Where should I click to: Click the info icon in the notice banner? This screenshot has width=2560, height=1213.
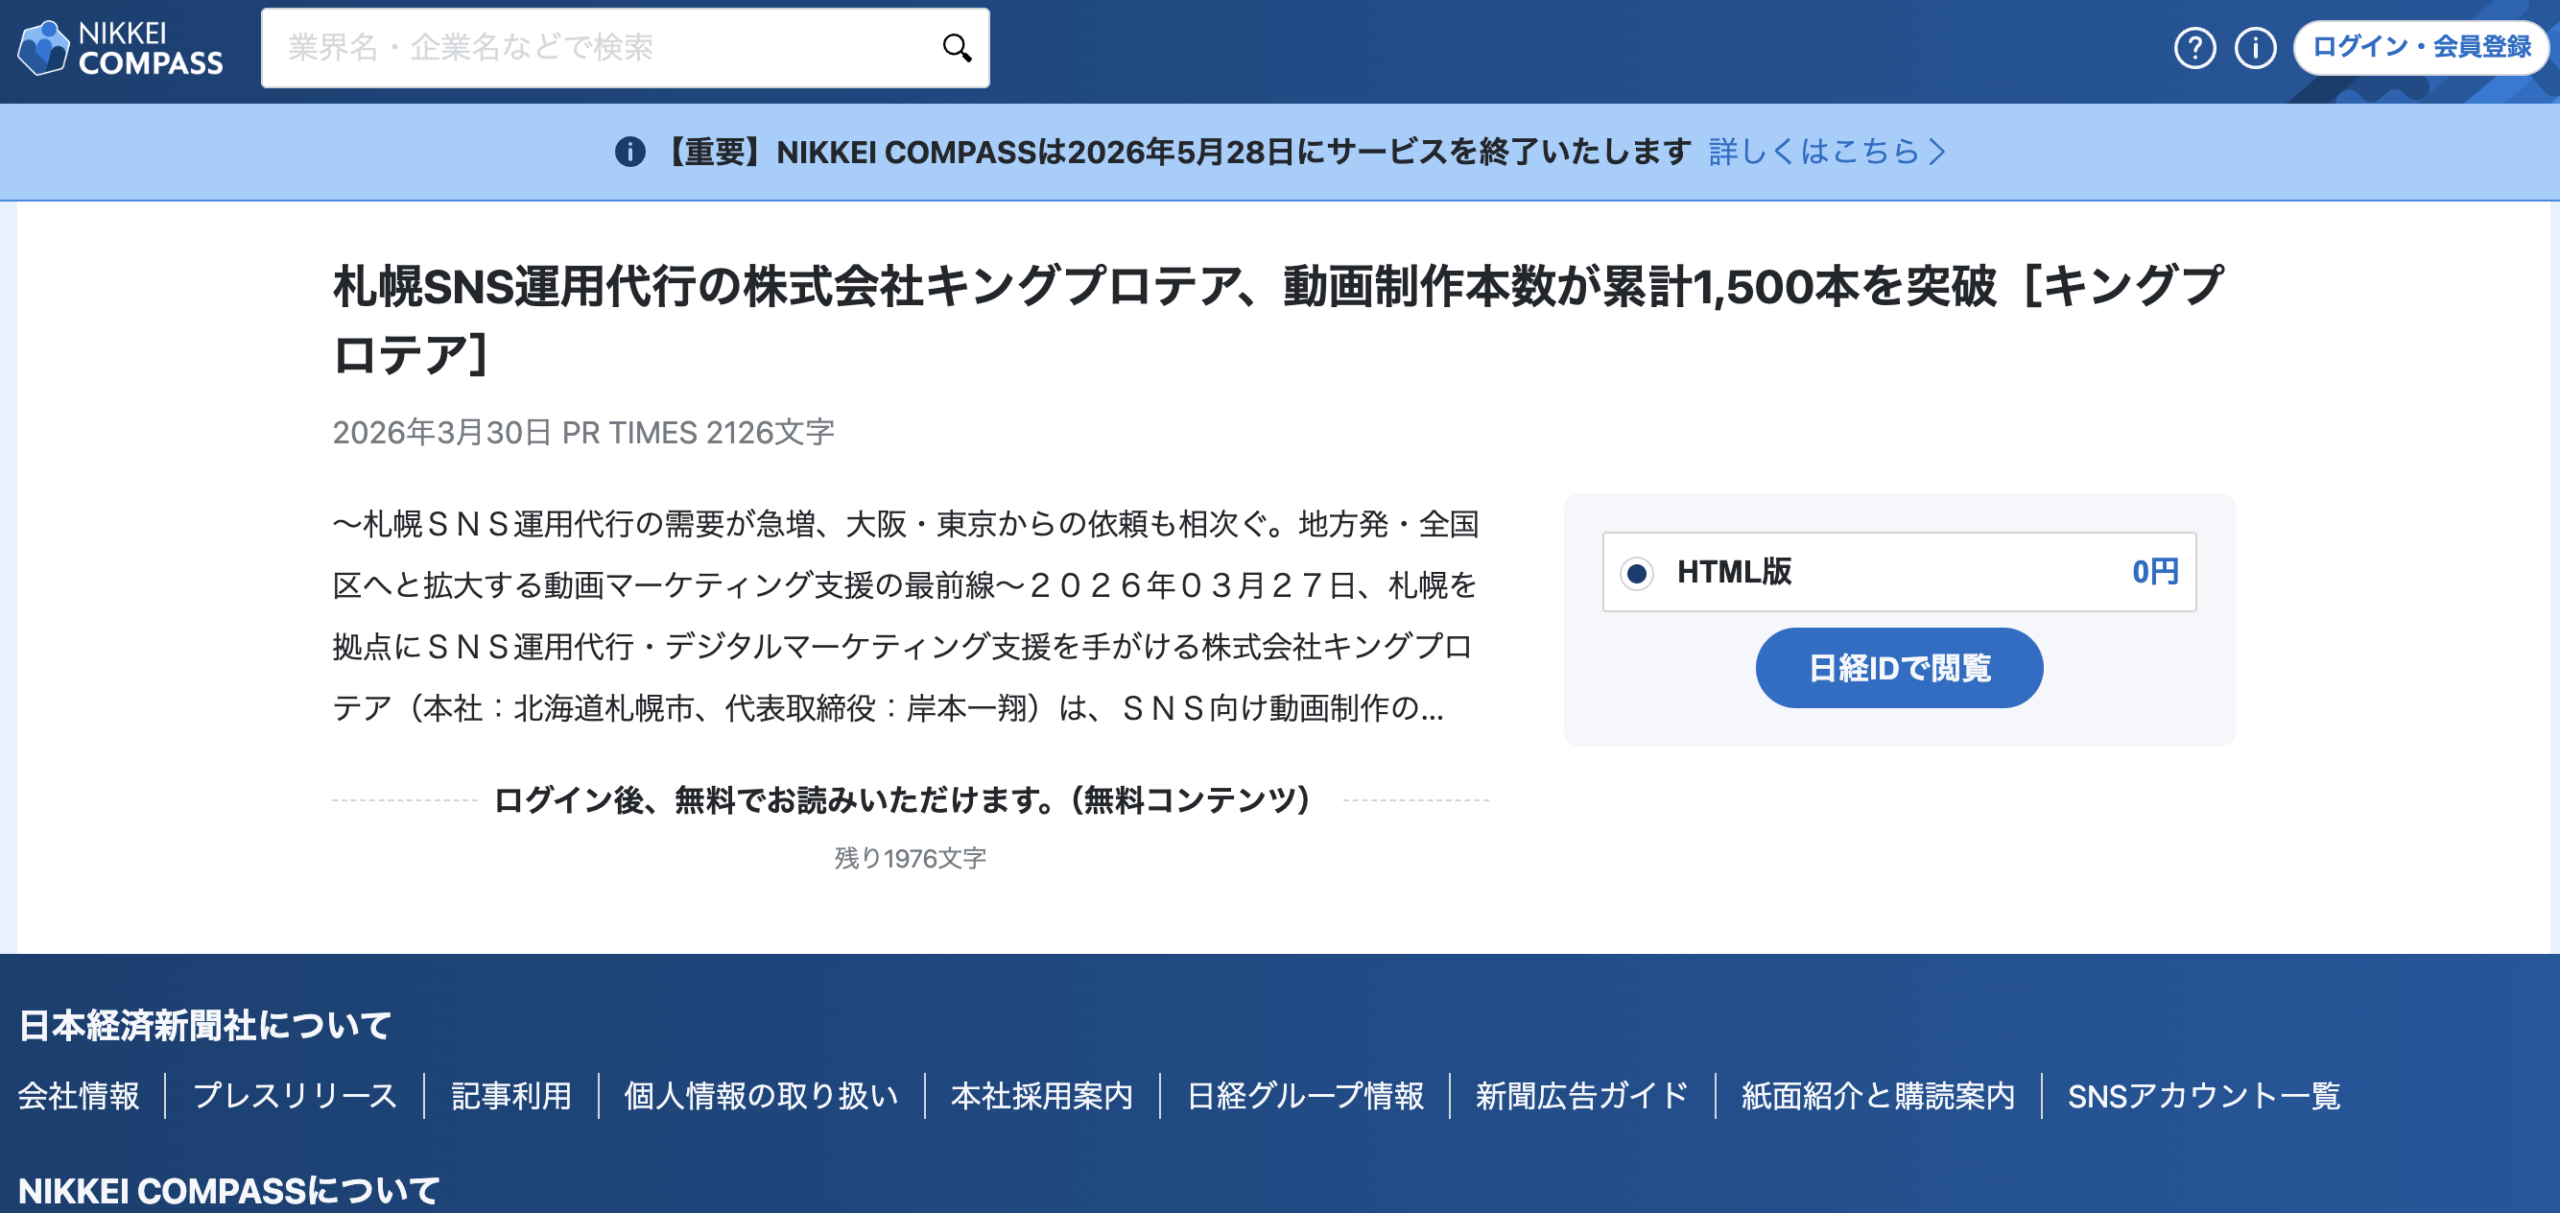pyautogui.click(x=630, y=152)
